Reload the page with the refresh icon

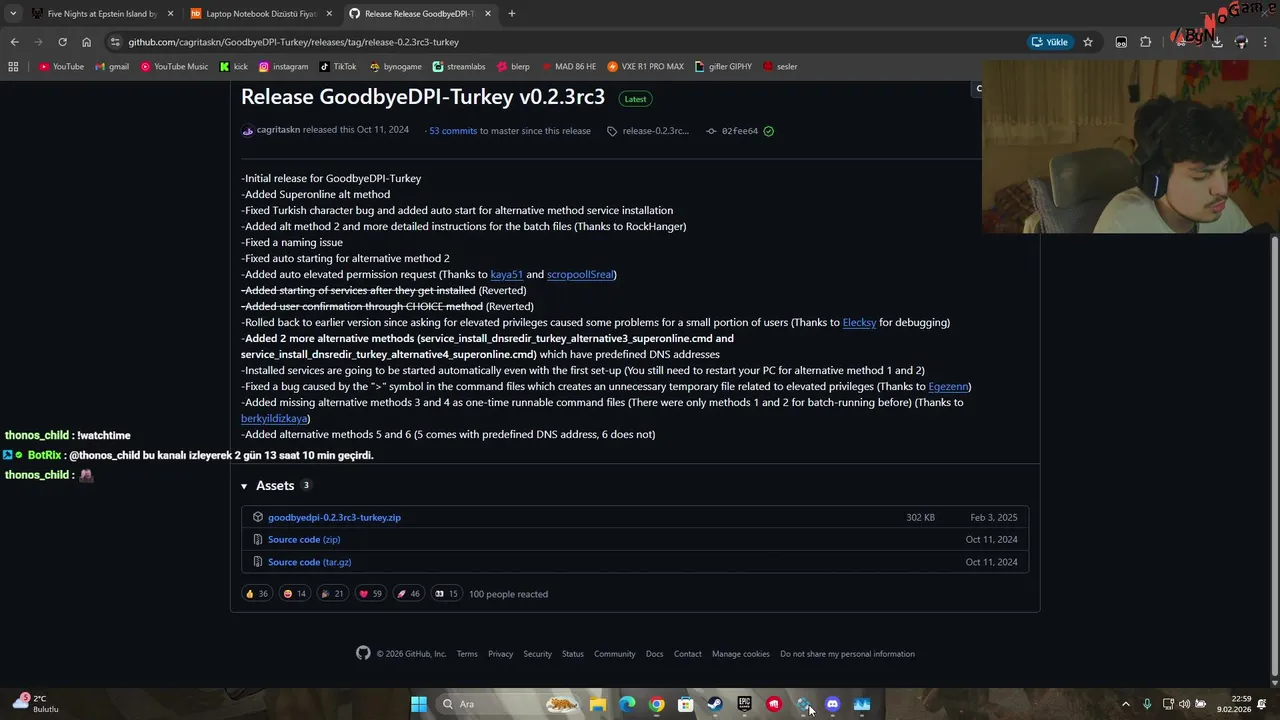point(62,42)
